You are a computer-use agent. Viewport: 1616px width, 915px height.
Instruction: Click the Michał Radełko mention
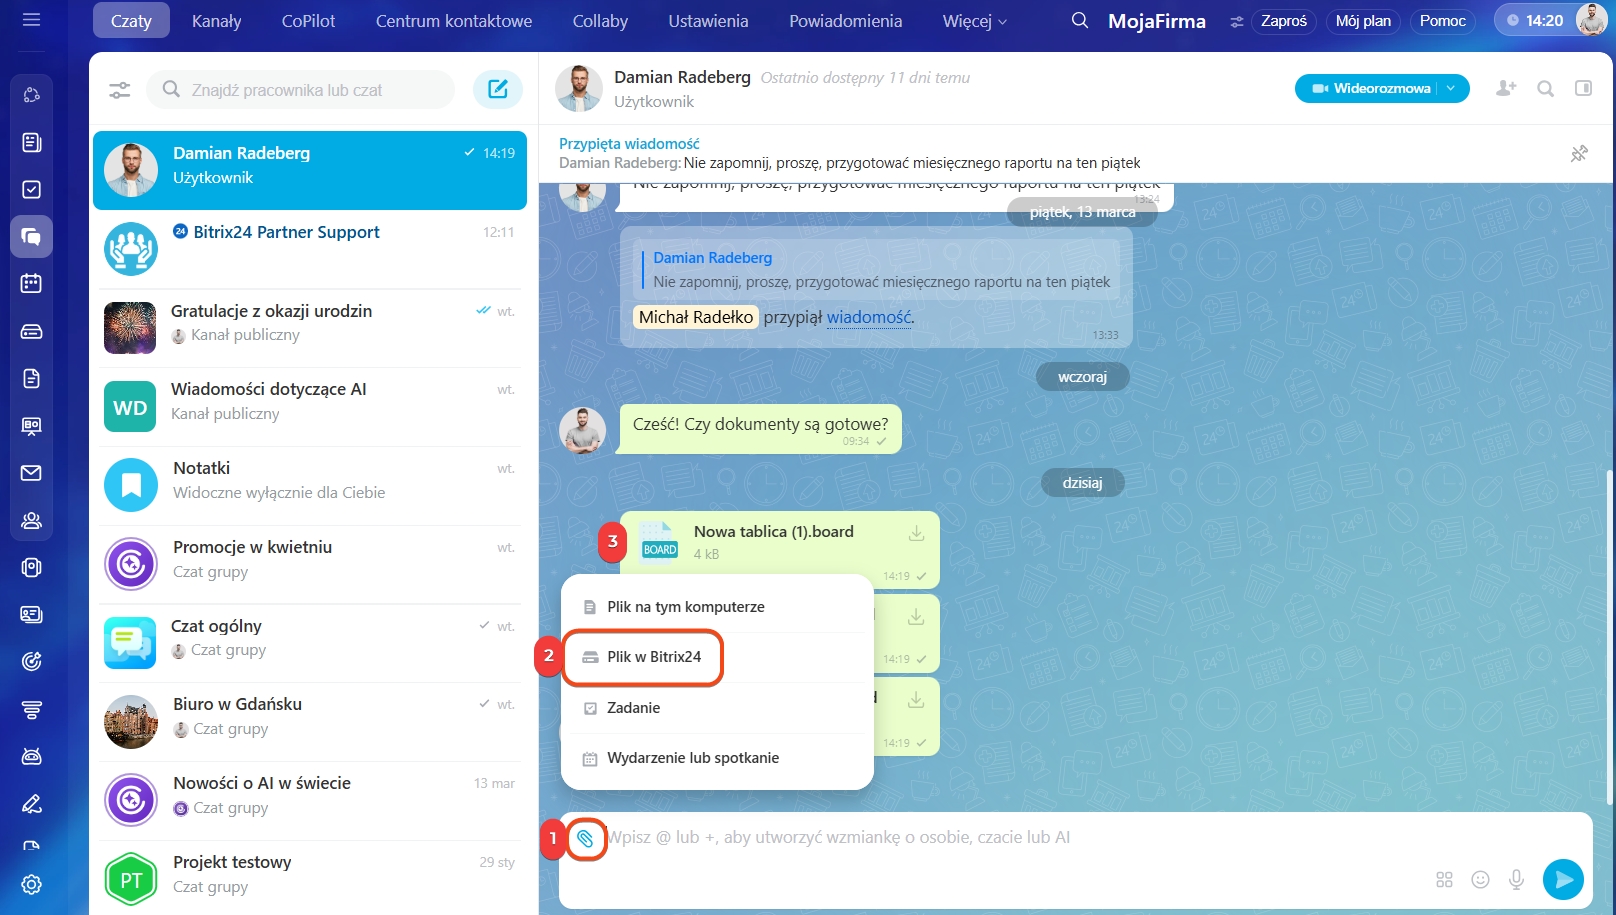(696, 317)
